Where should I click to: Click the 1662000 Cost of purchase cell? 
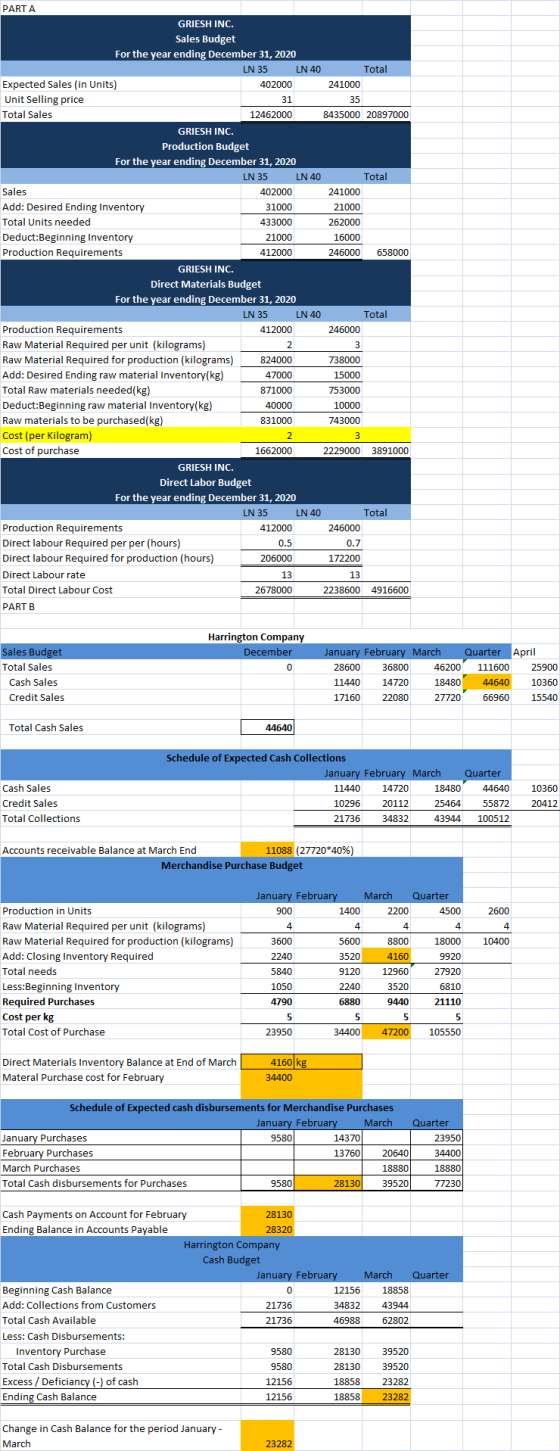point(273,450)
